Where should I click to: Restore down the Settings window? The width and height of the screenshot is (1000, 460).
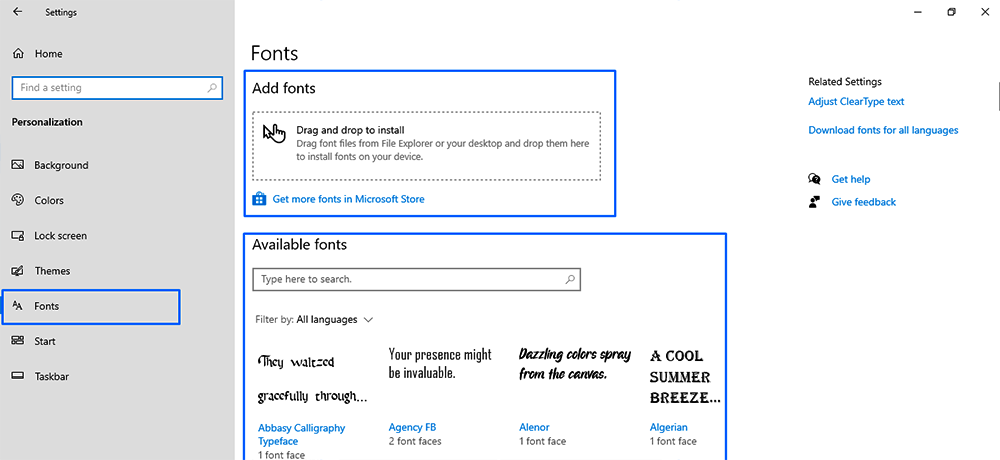pos(951,11)
